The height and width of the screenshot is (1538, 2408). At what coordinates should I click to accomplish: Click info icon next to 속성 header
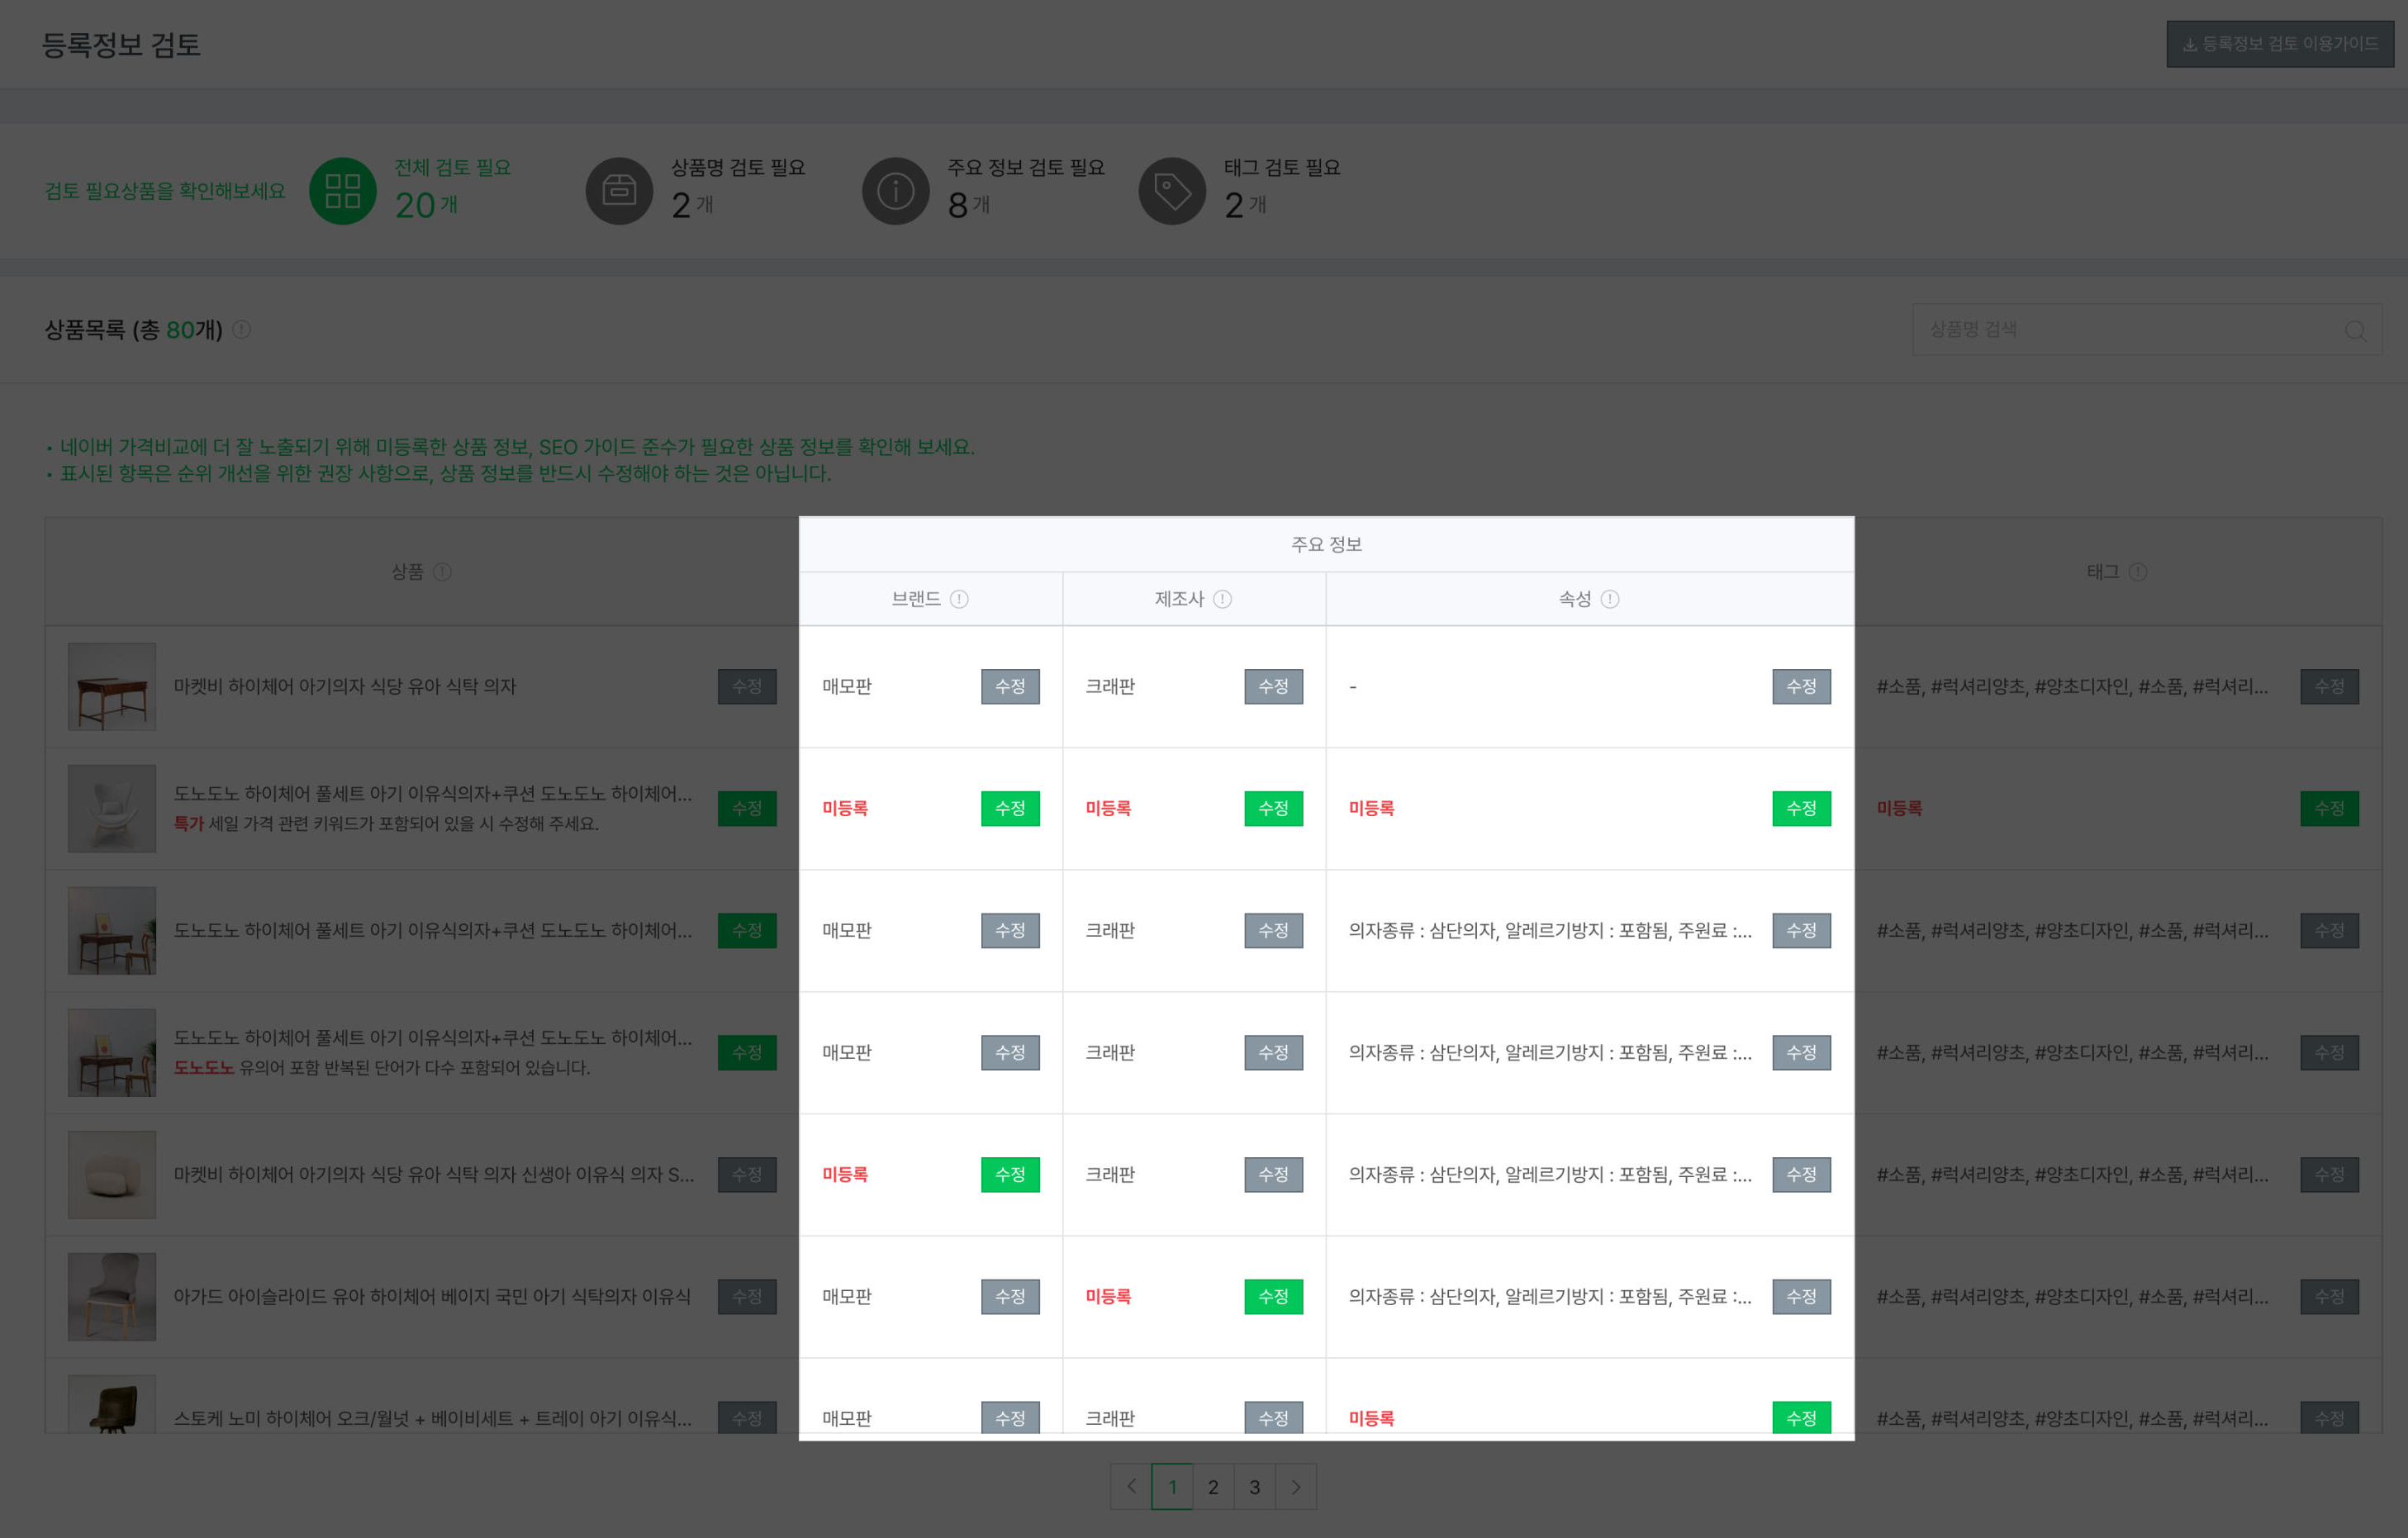click(x=1609, y=599)
